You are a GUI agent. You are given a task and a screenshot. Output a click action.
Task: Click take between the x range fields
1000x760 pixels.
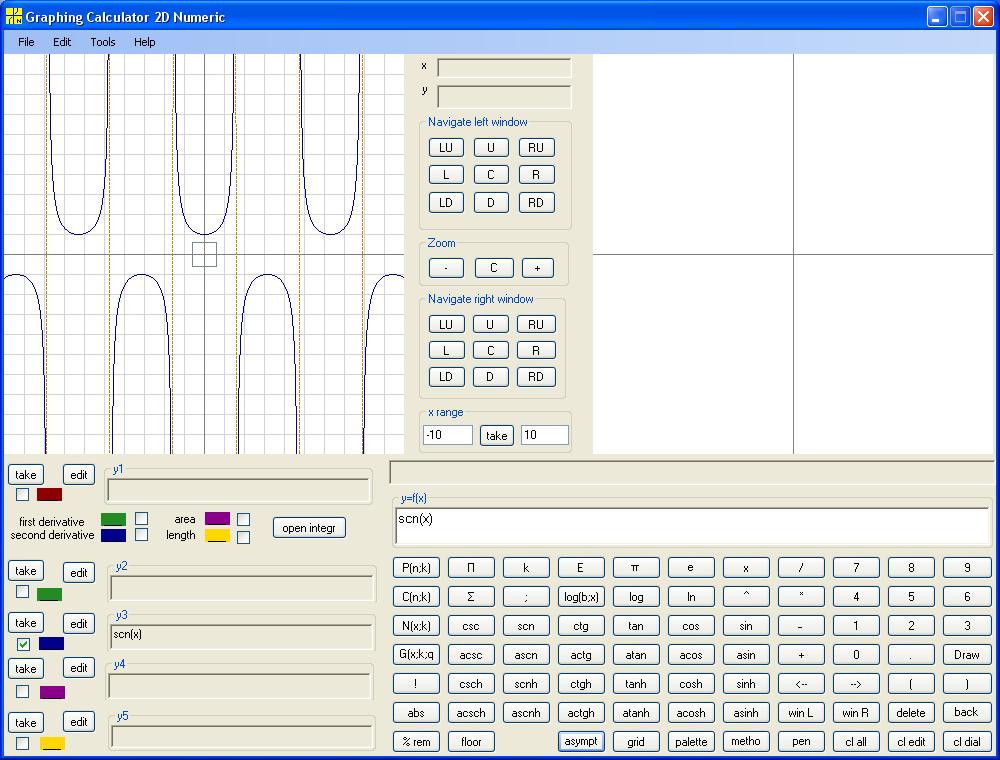[x=497, y=435]
